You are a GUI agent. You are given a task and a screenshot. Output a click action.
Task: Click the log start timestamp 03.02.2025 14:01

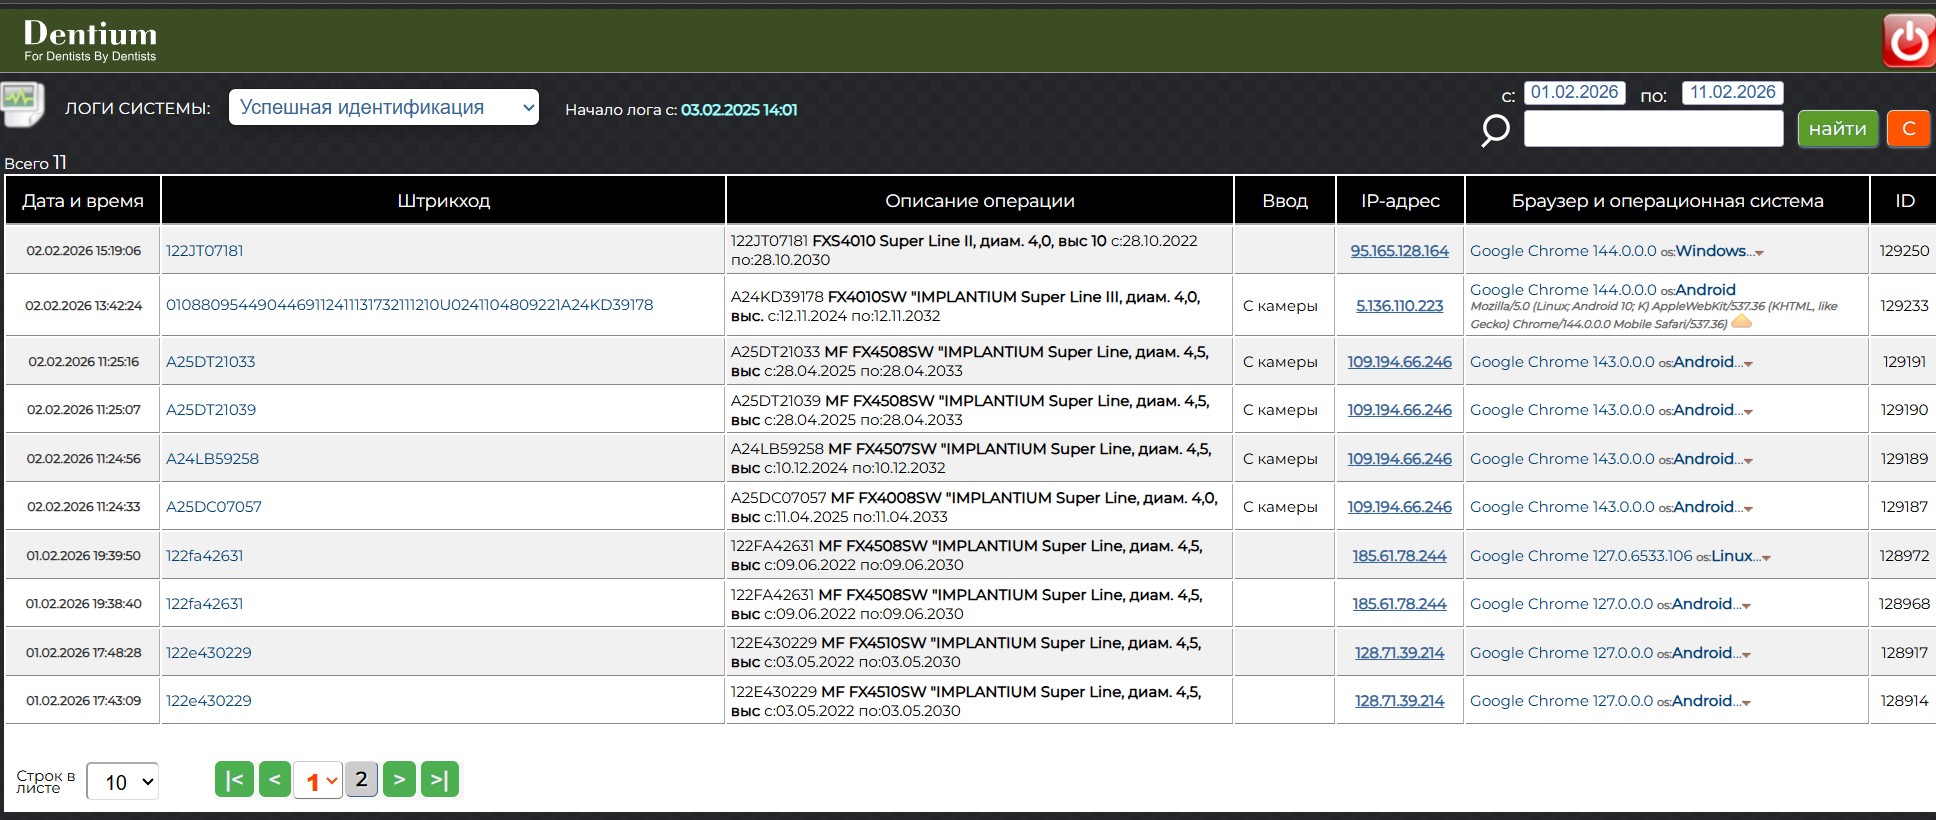(739, 109)
